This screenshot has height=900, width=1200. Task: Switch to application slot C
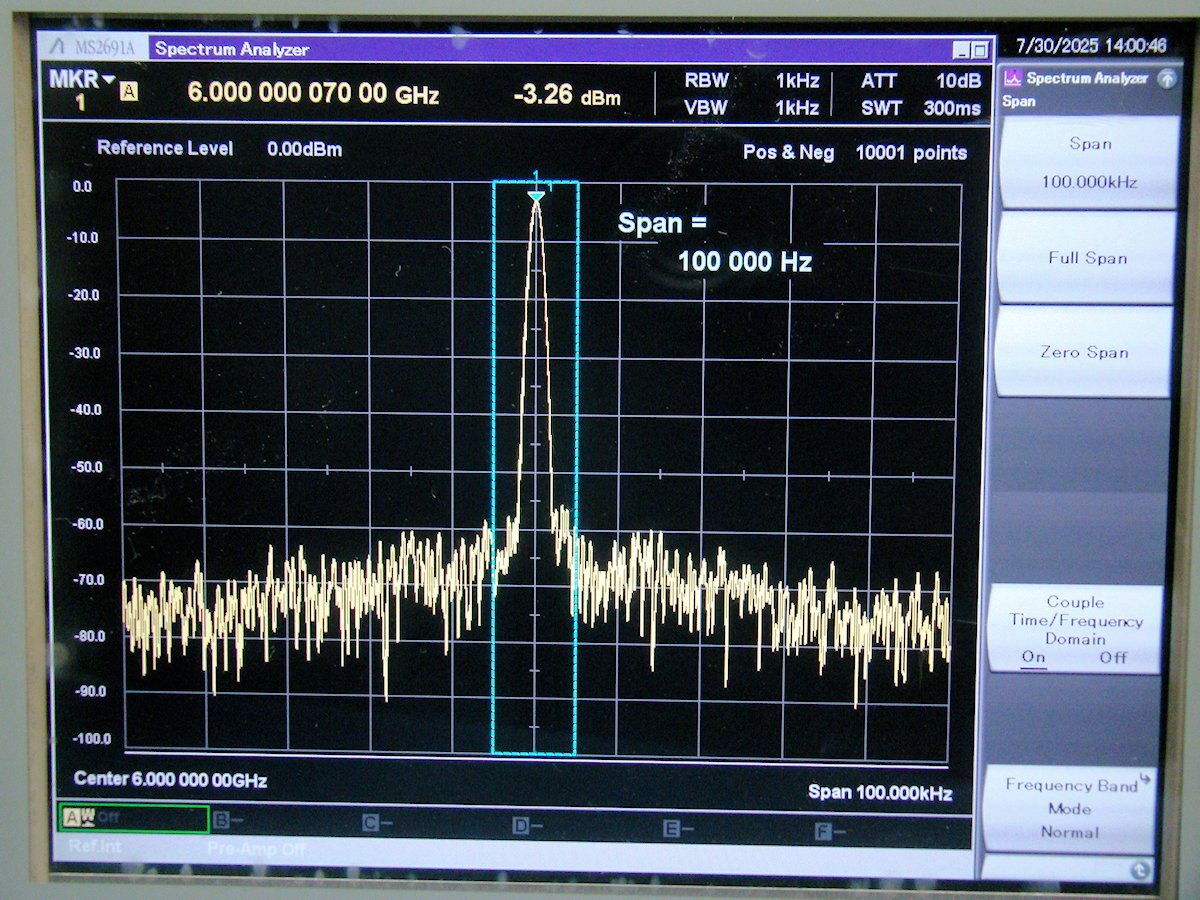pos(378,824)
